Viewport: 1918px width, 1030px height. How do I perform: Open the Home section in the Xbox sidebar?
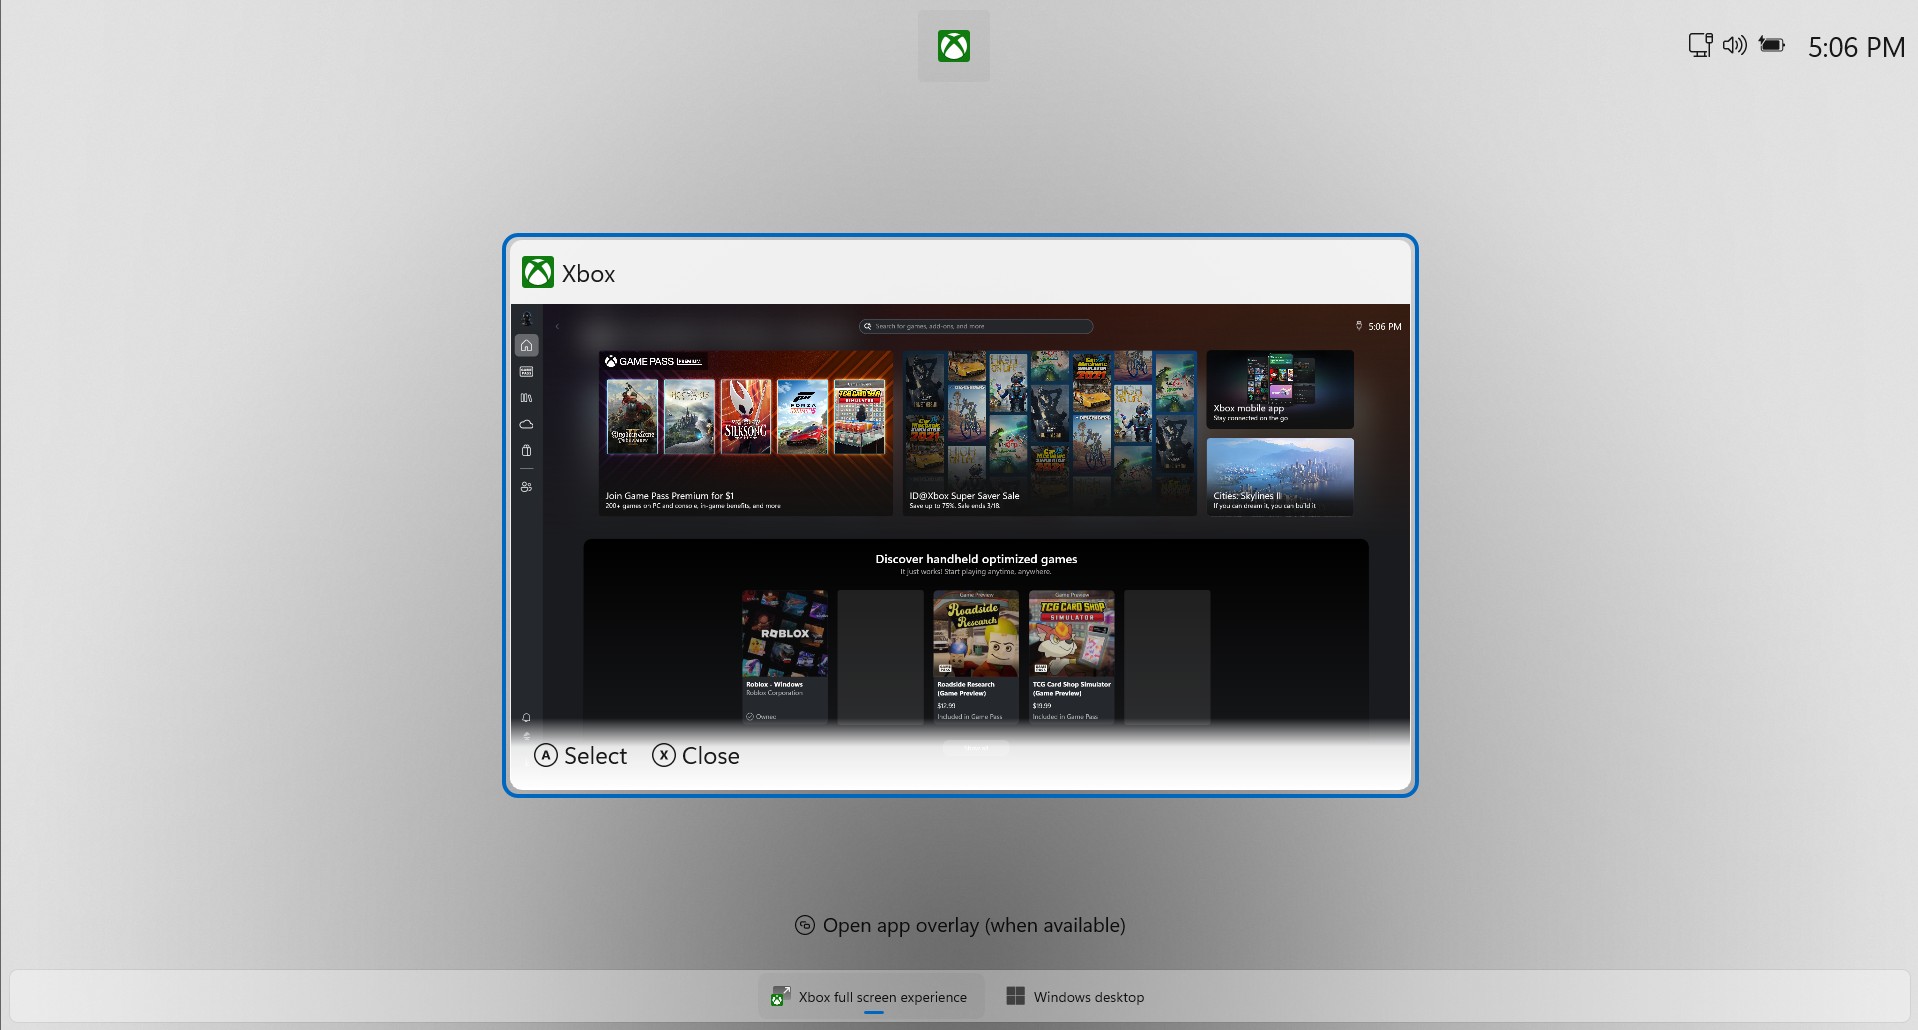click(526, 345)
